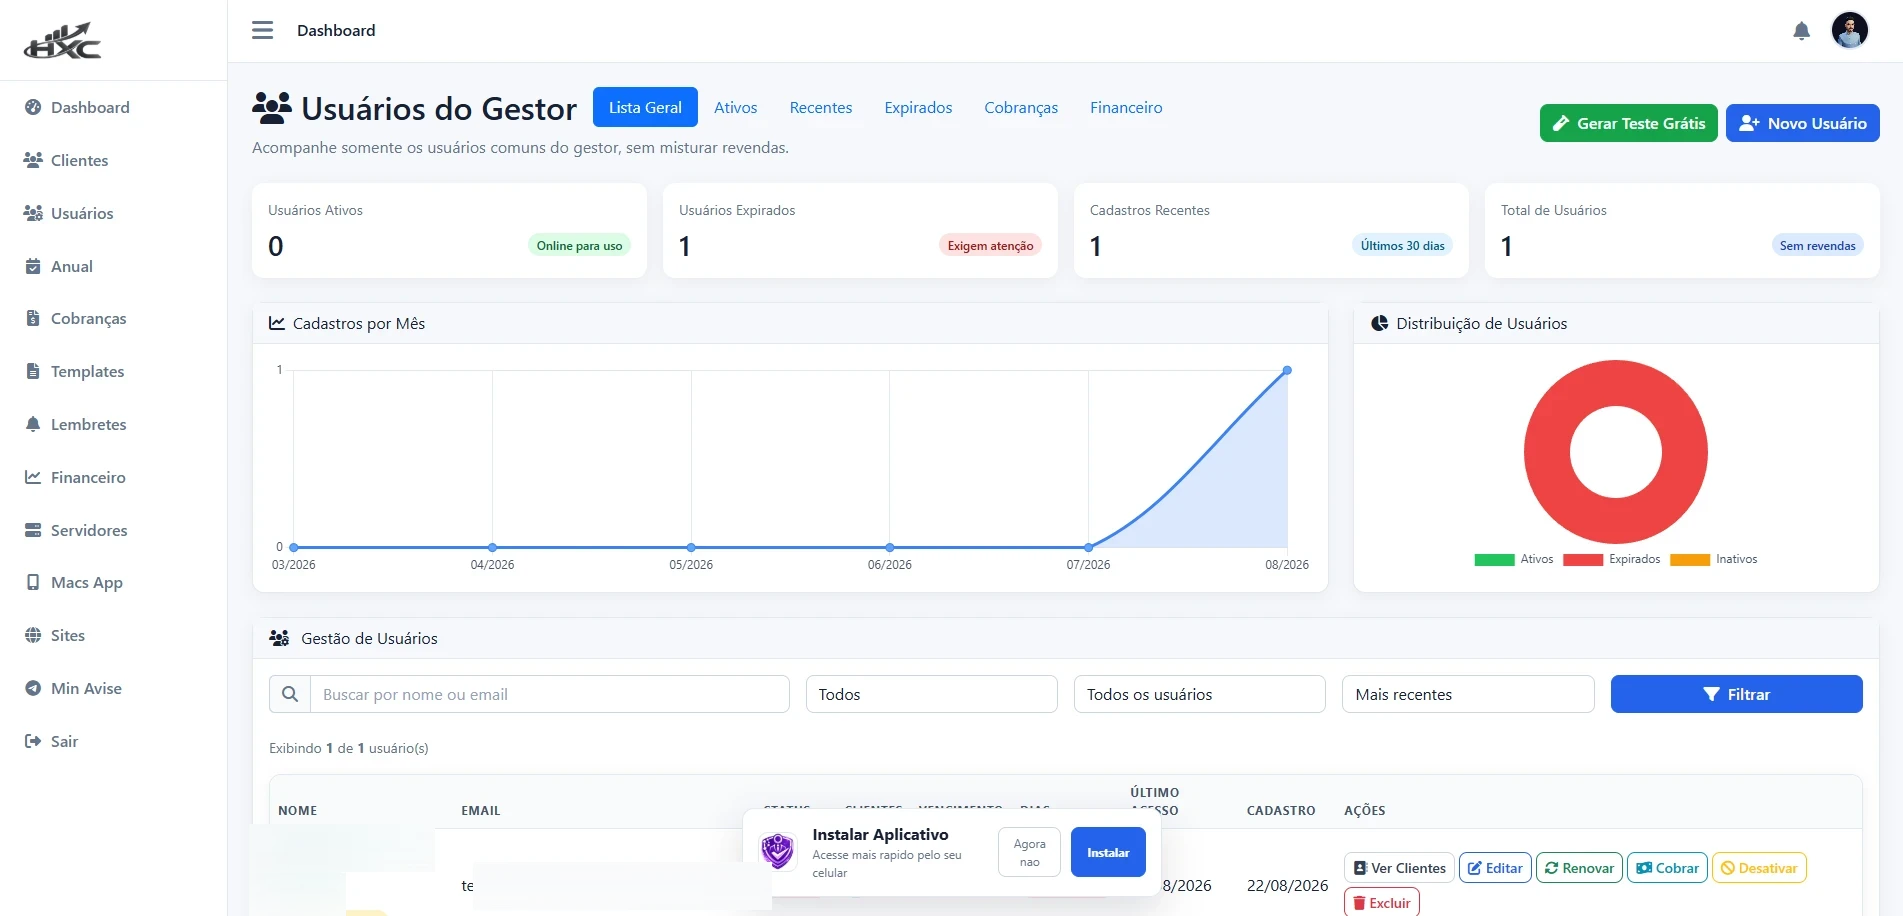
Task: Switch to the Expirados tab
Action: click(918, 107)
